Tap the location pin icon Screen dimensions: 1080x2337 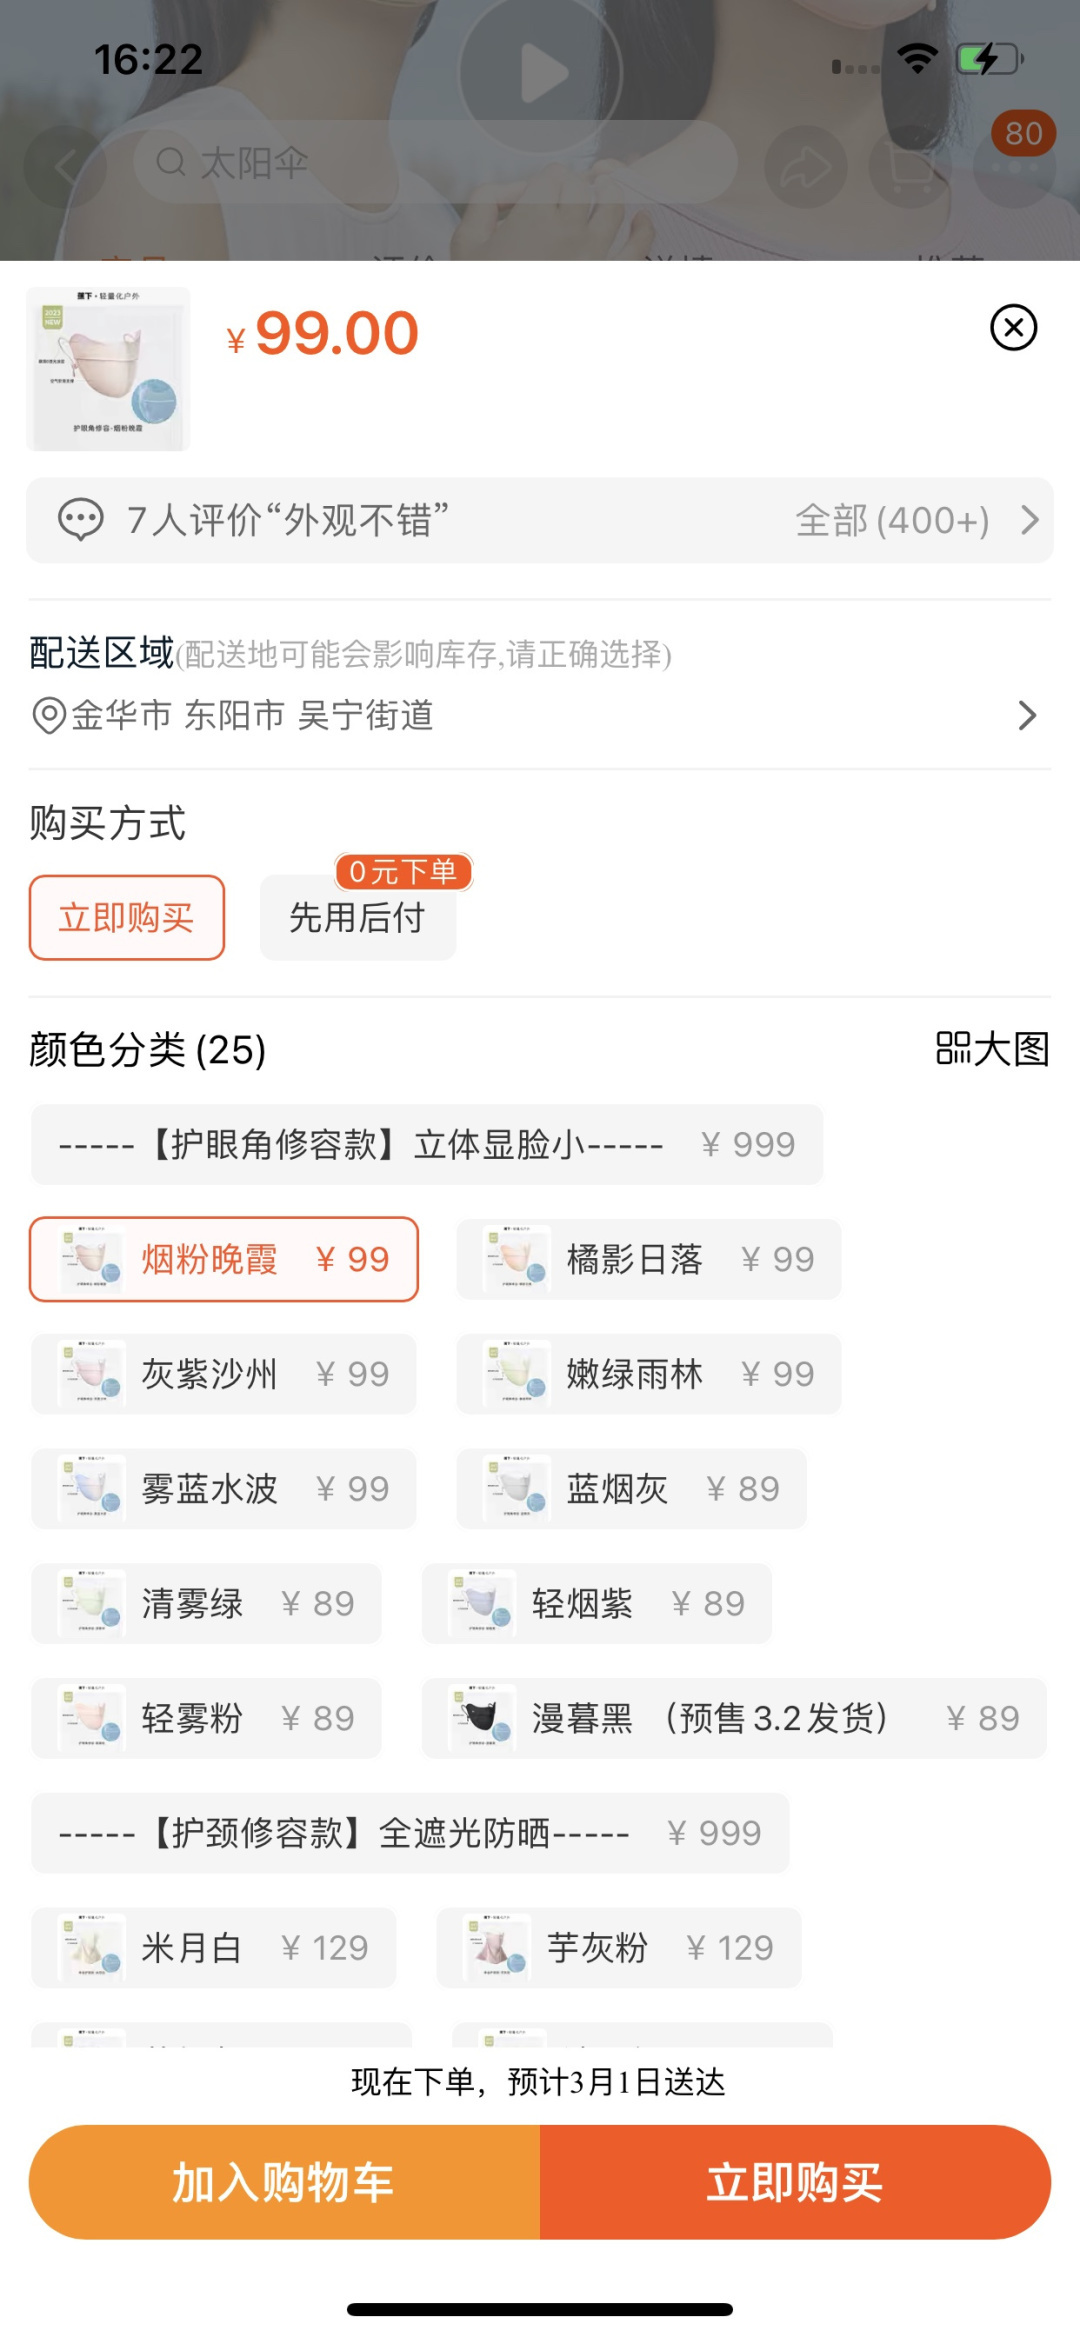48,716
